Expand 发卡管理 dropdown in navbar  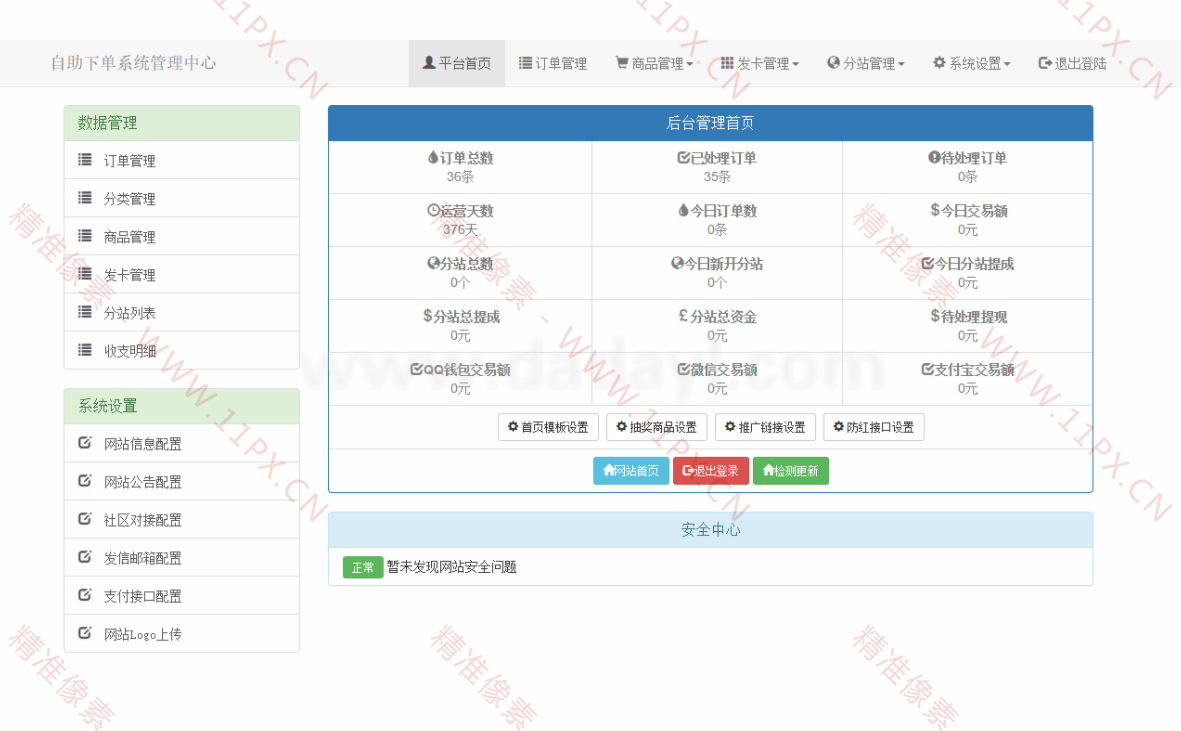coord(759,63)
